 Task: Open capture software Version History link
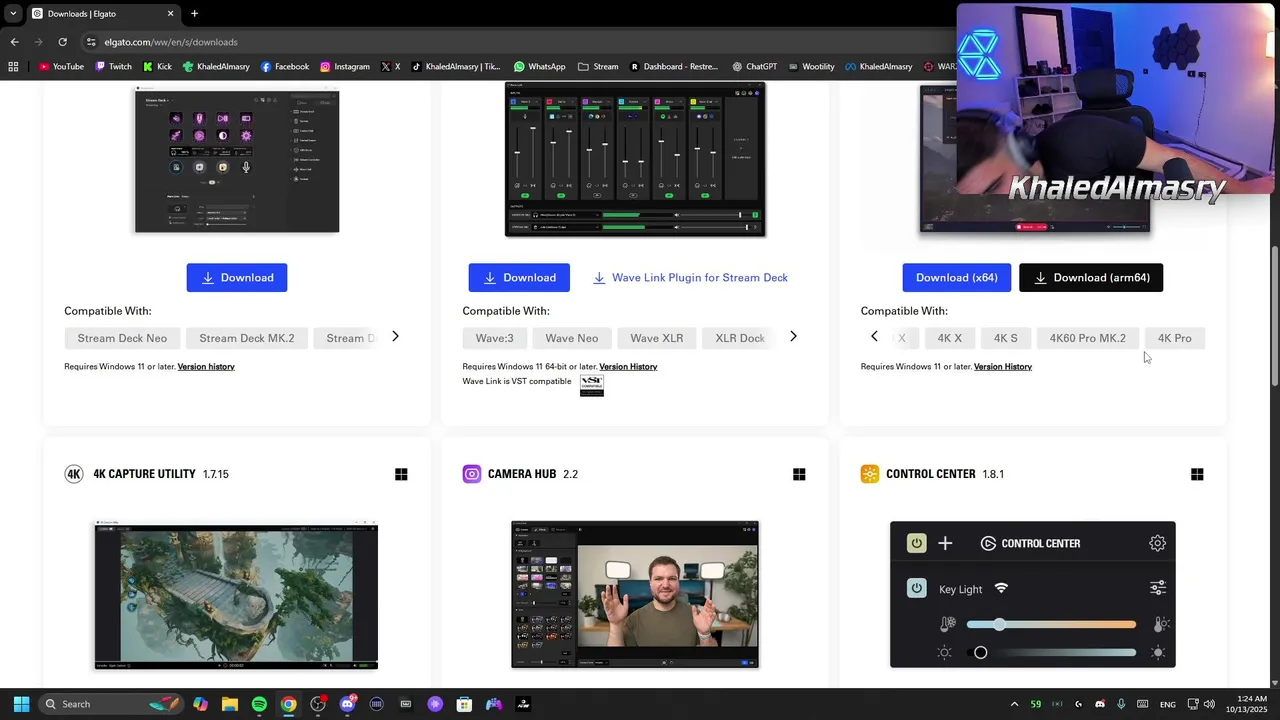coord(1003,367)
